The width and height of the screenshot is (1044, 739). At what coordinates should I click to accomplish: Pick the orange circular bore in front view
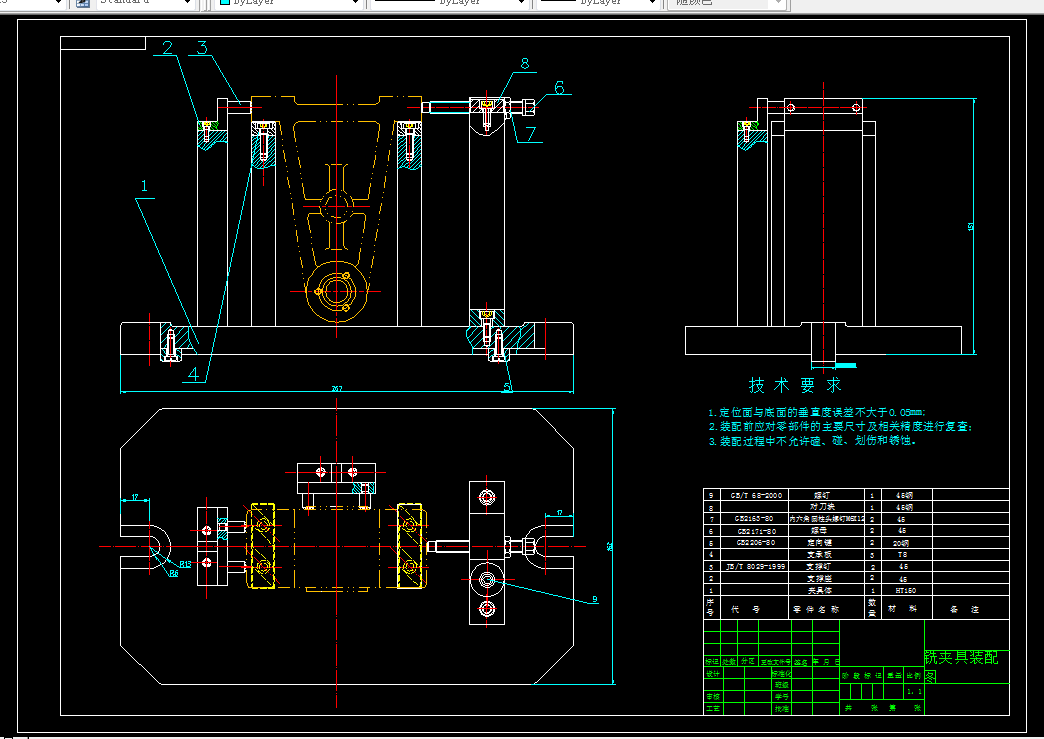[338, 290]
